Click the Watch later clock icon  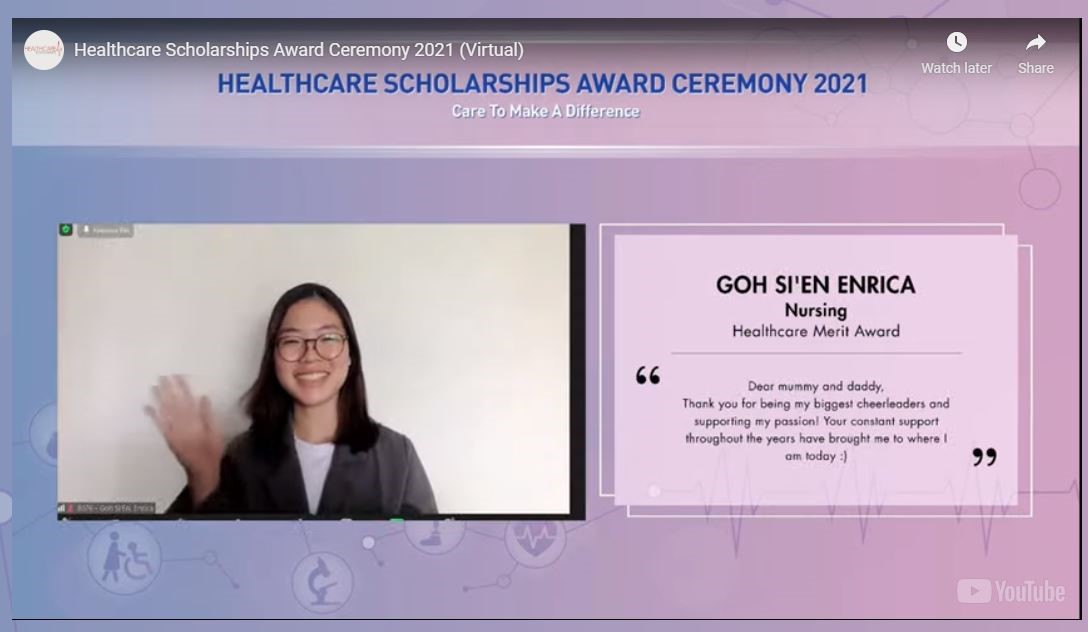point(956,42)
